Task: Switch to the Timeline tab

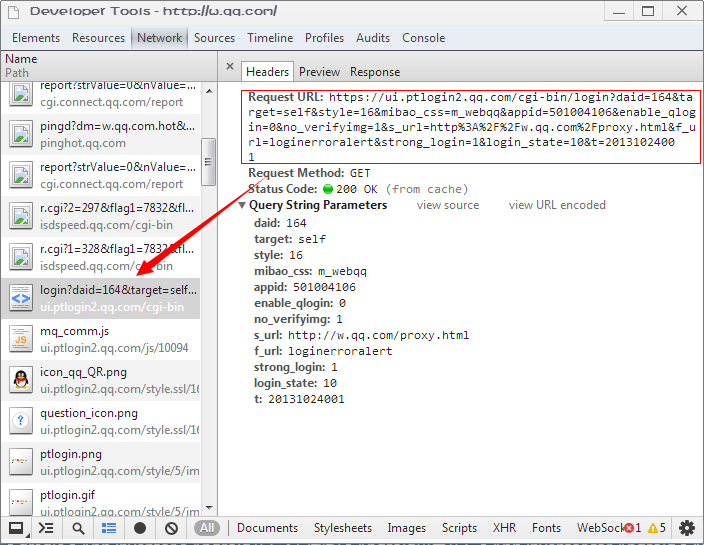Action: (270, 38)
